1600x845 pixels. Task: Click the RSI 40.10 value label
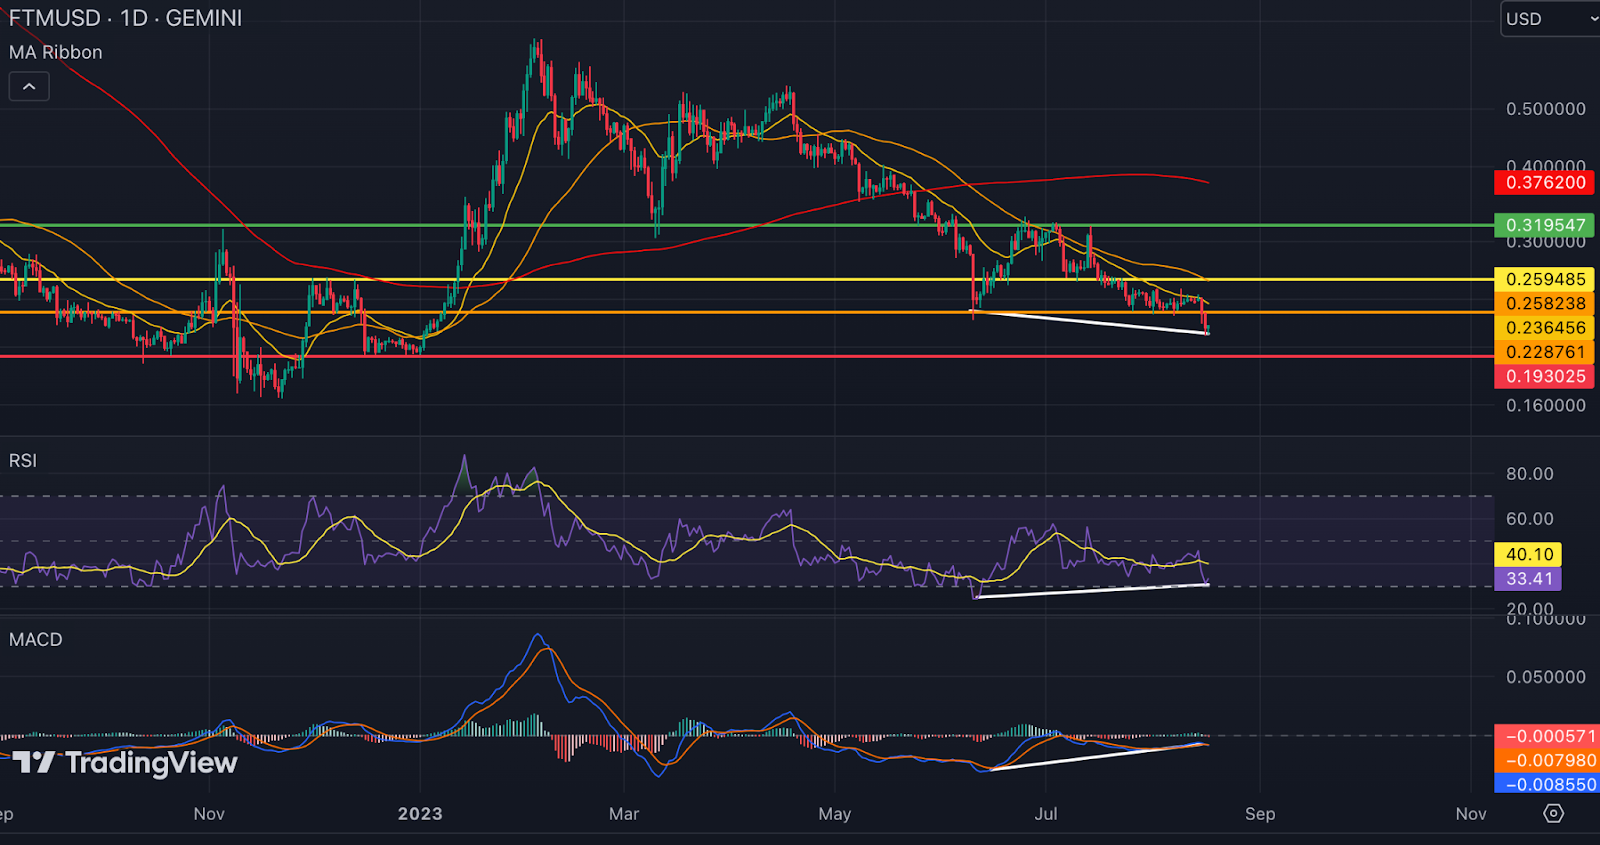pyautogui.click(x=1528, y=554)
